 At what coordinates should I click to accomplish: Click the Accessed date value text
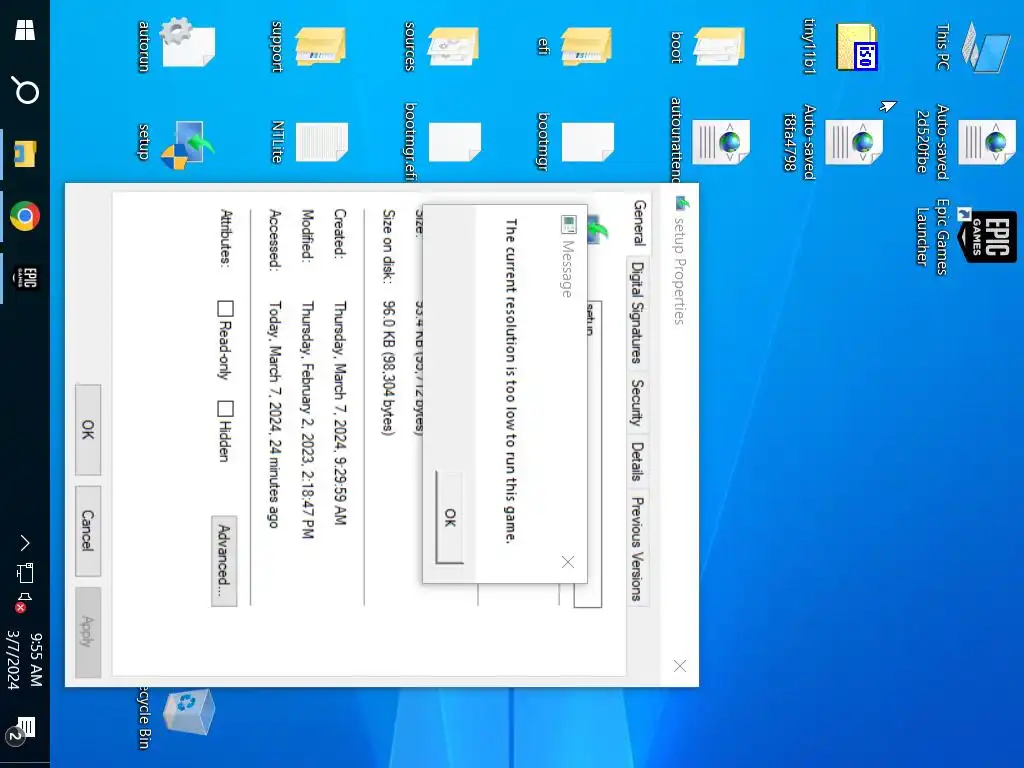[x=276, y=414]
